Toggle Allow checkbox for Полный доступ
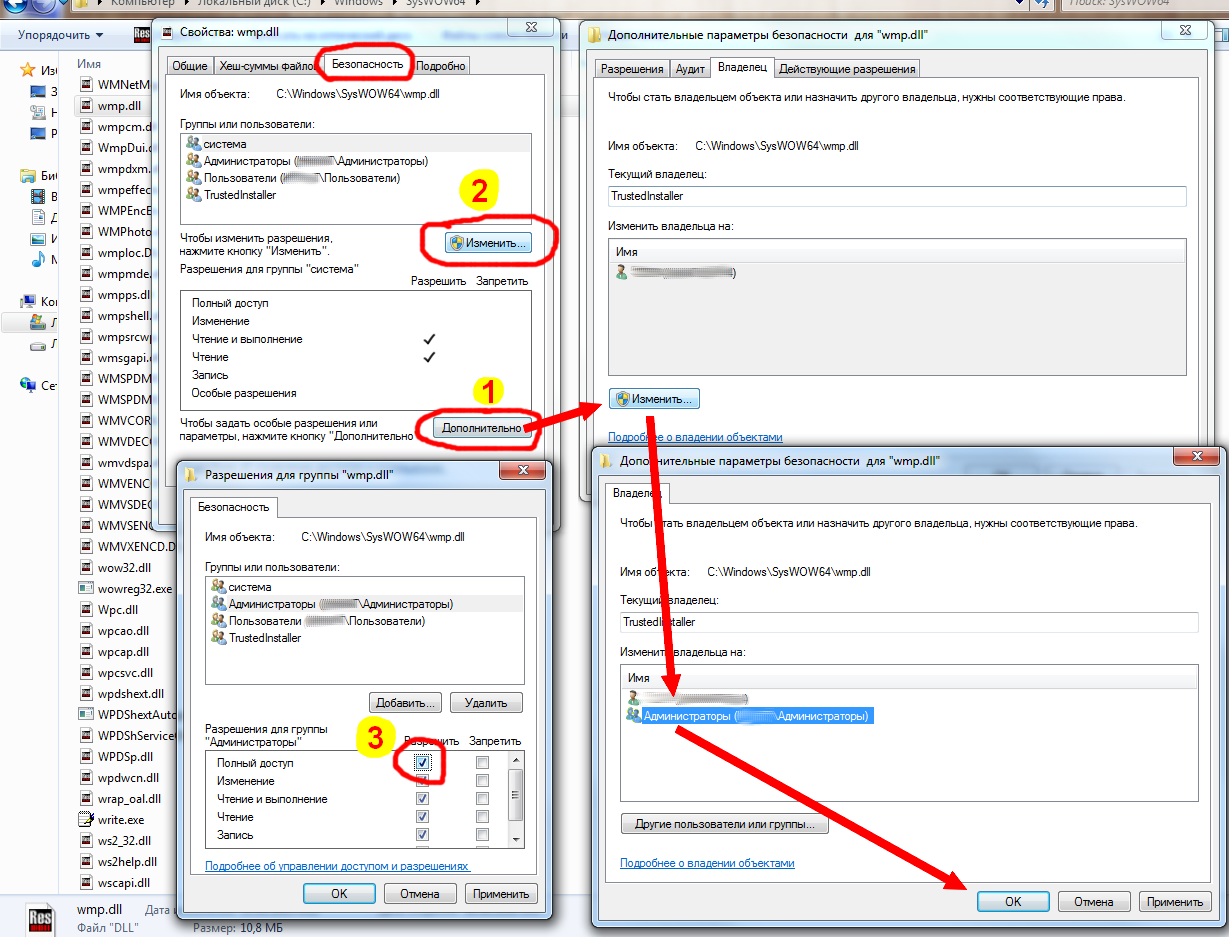 tap(423, 763)
